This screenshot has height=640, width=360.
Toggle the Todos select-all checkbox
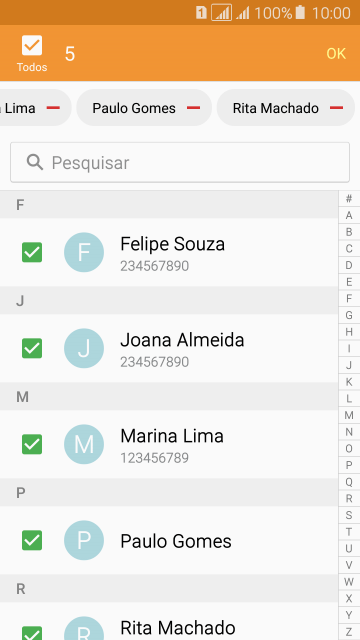[x=32, y=45]
